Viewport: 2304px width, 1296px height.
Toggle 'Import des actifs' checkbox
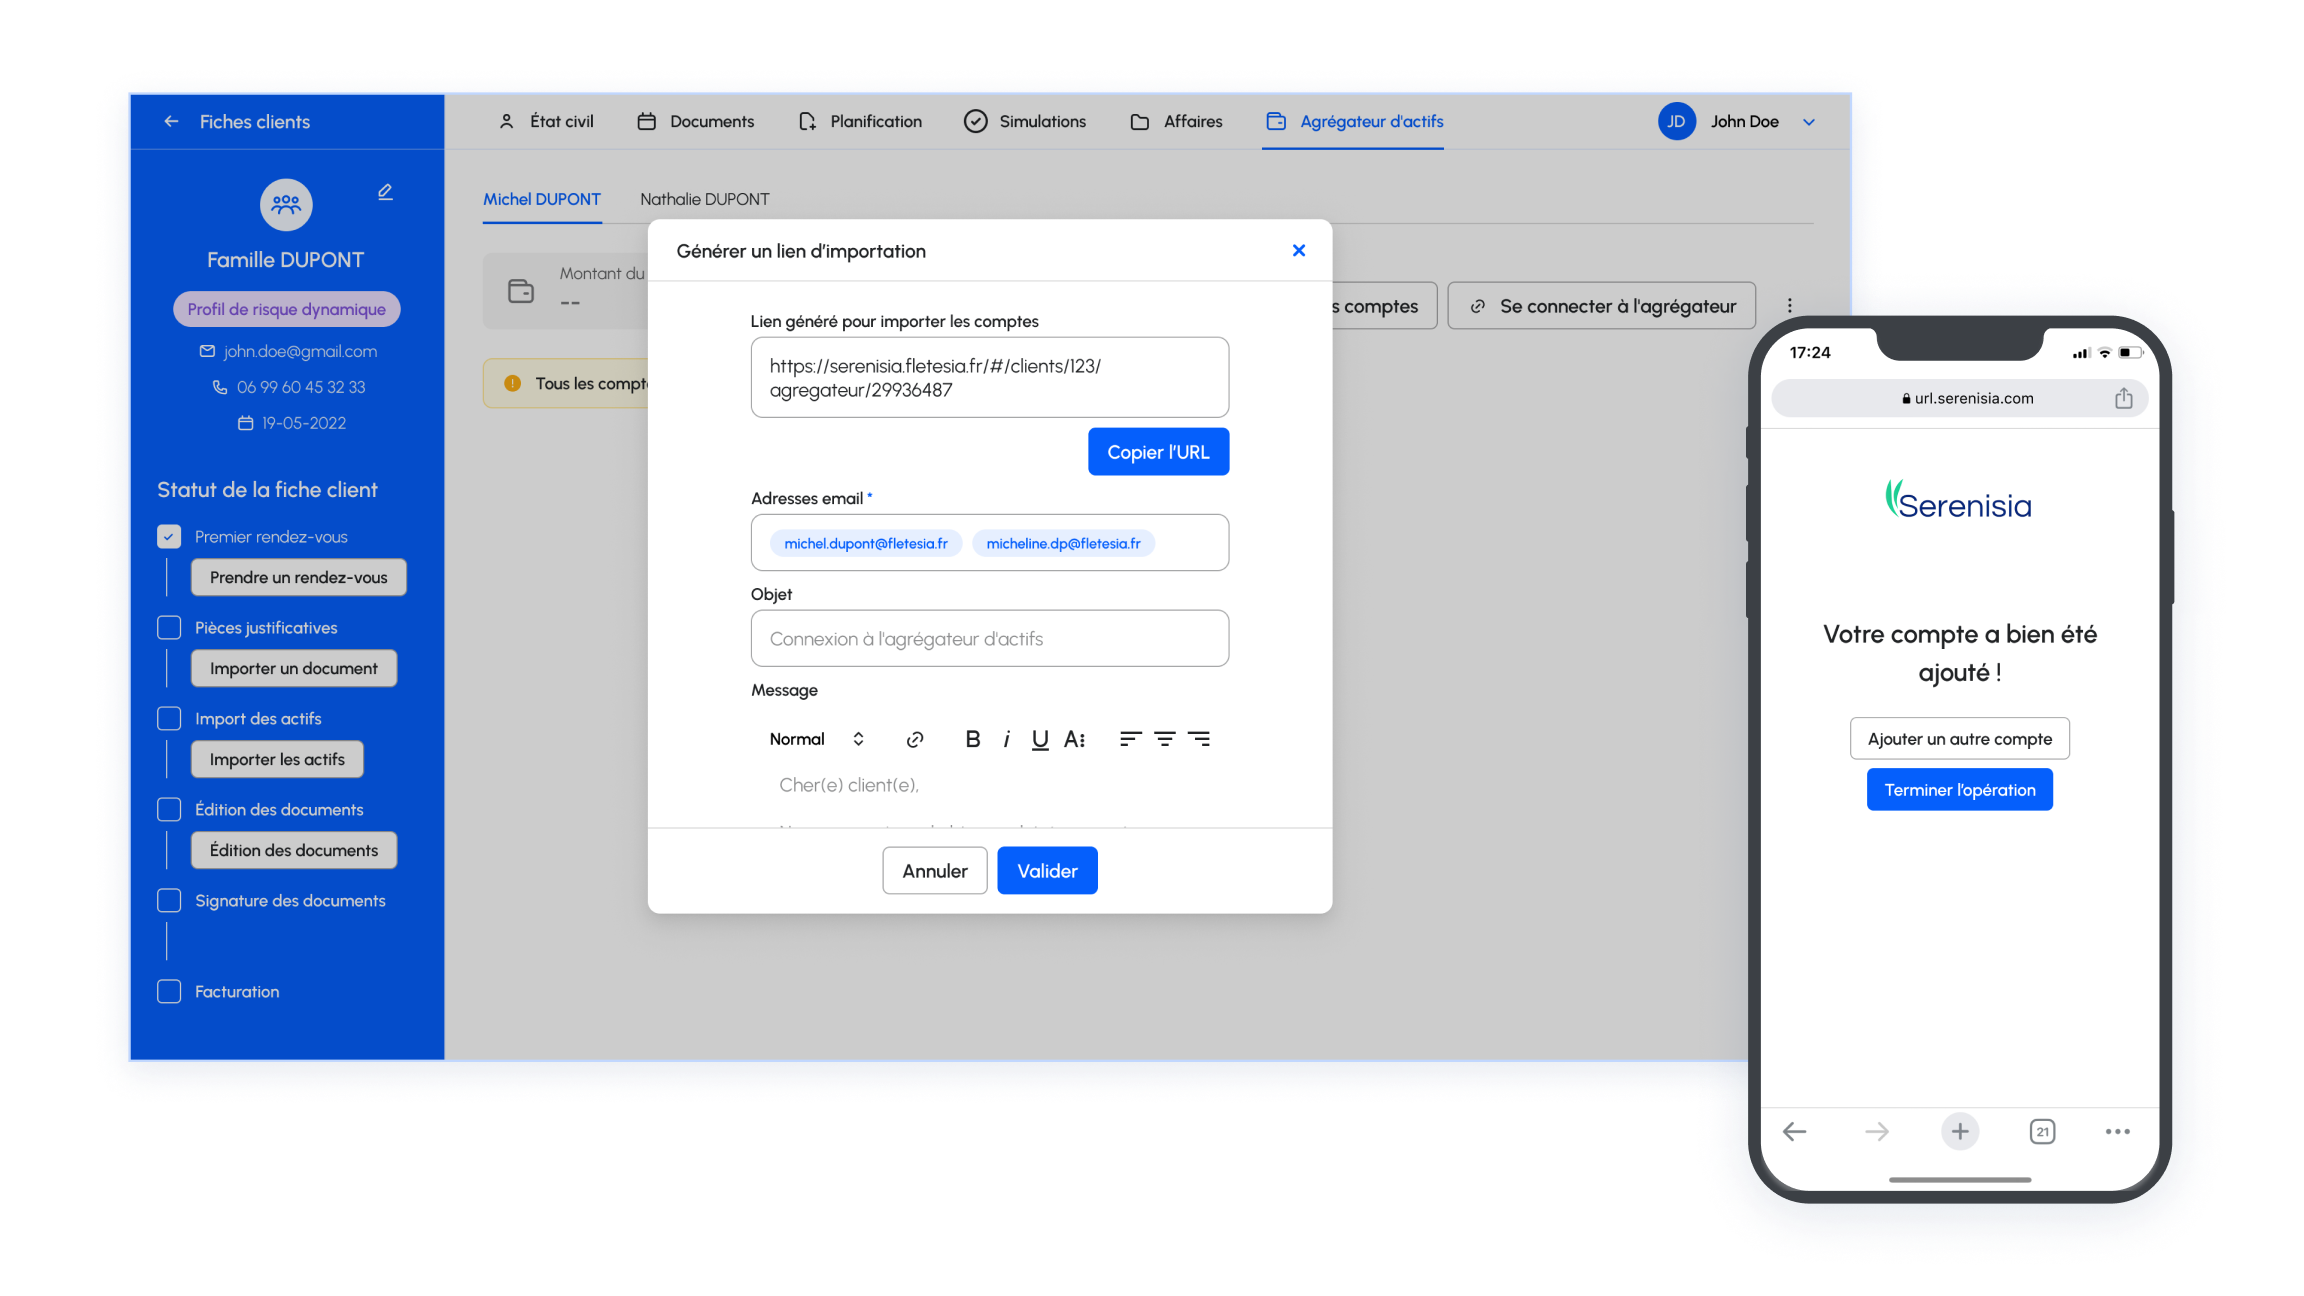click(x=168, y=718)
